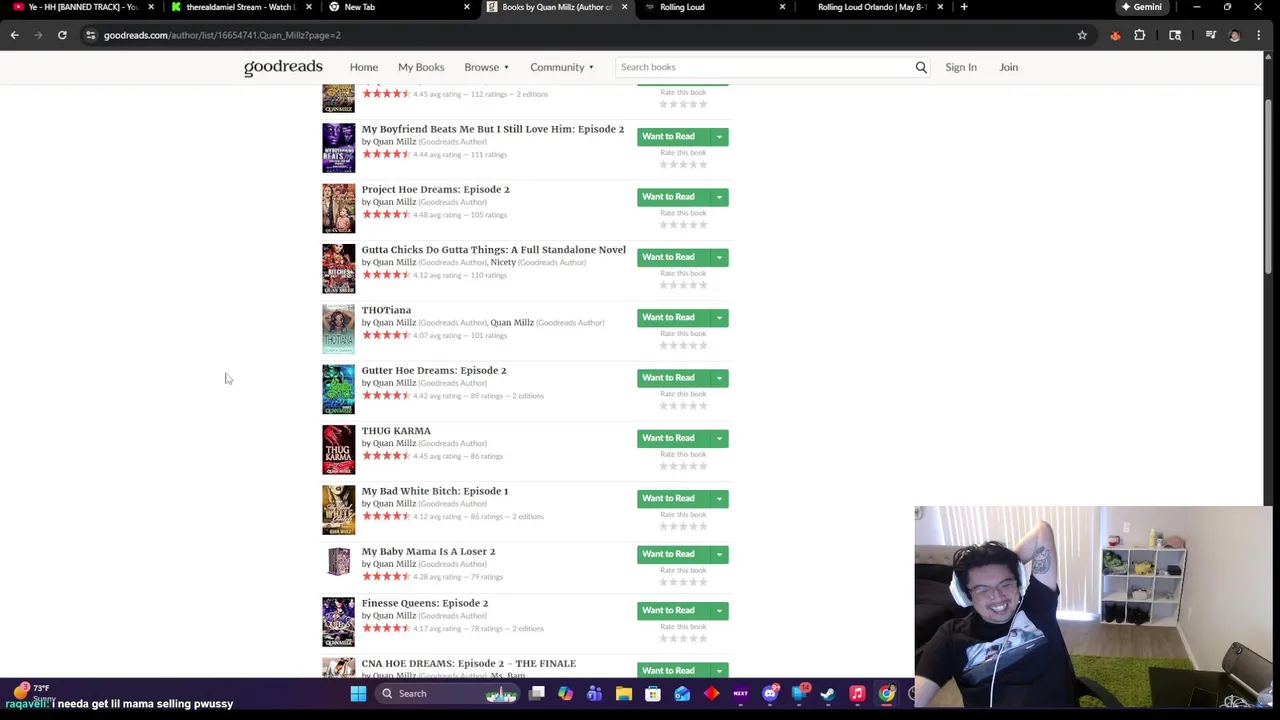Viewport: 1280px width, 720px height.
Task: Click the Sign In link
Action: tap(961, 67)
